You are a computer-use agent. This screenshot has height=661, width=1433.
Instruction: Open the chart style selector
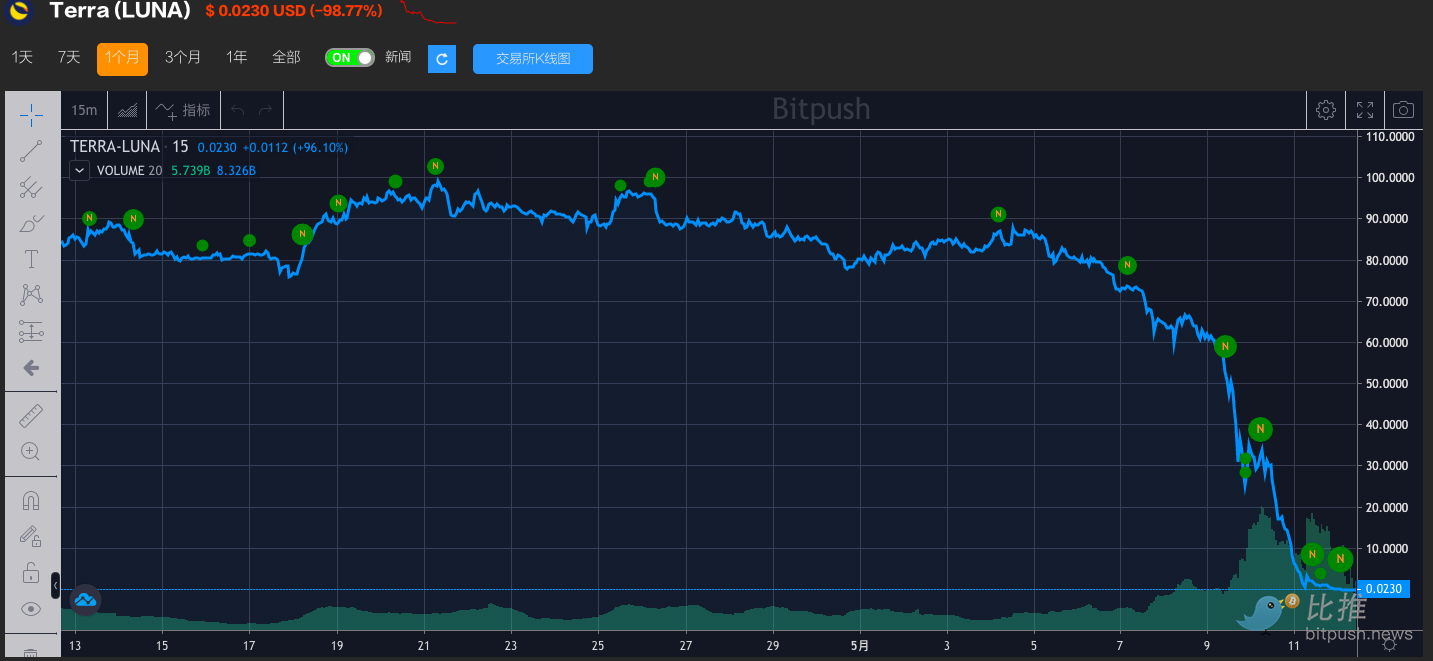[127, 110]
